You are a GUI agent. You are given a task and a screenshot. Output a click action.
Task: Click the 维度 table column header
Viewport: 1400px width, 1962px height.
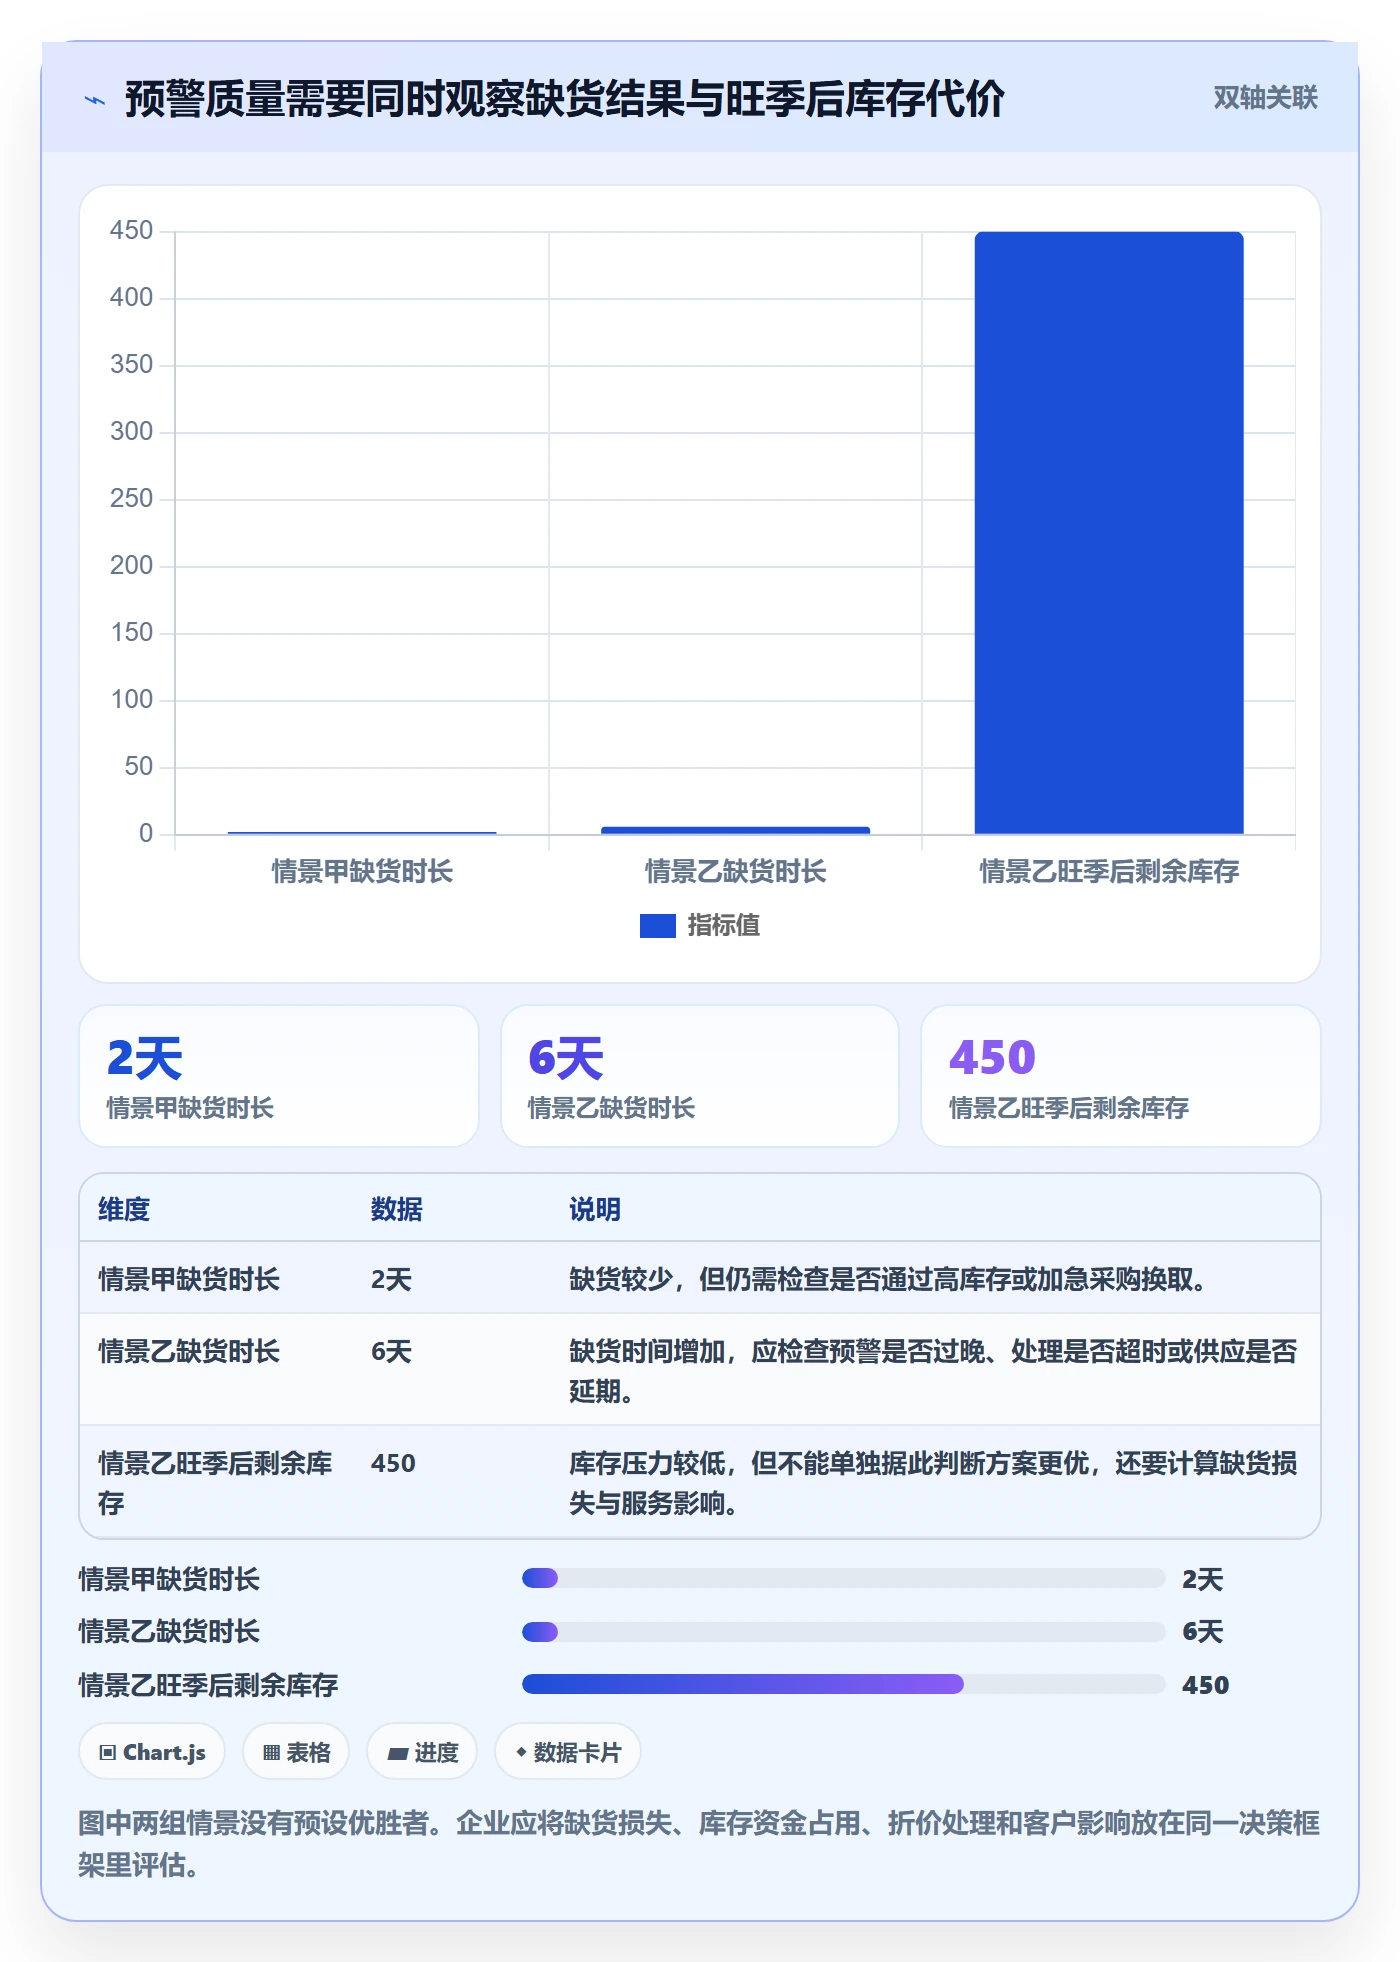click(124, 1210)
